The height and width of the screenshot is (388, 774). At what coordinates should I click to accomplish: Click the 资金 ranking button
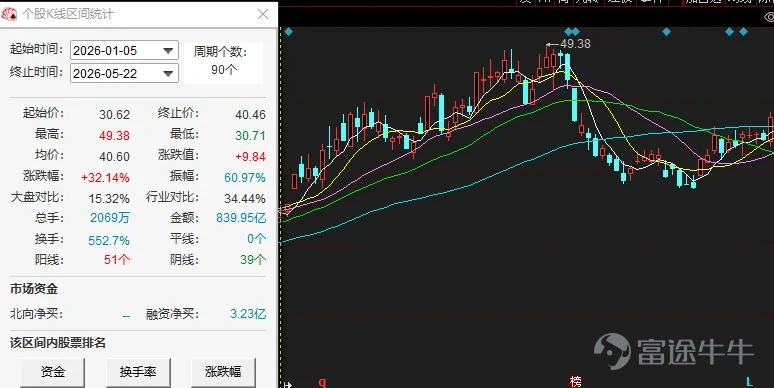pyautogui.click(x=53, y=372)
